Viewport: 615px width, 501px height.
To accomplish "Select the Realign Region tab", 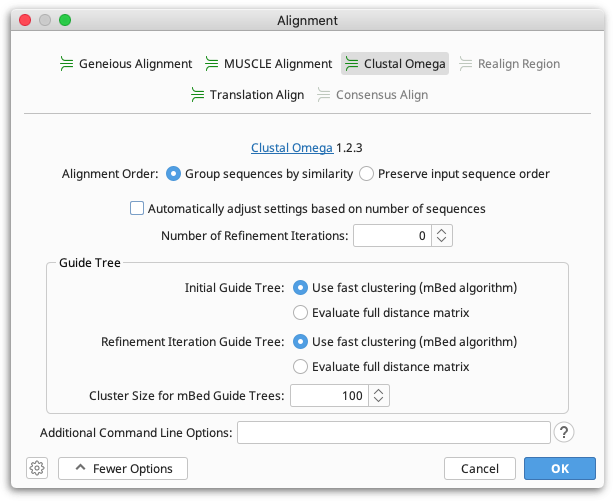I will (509, 64).
